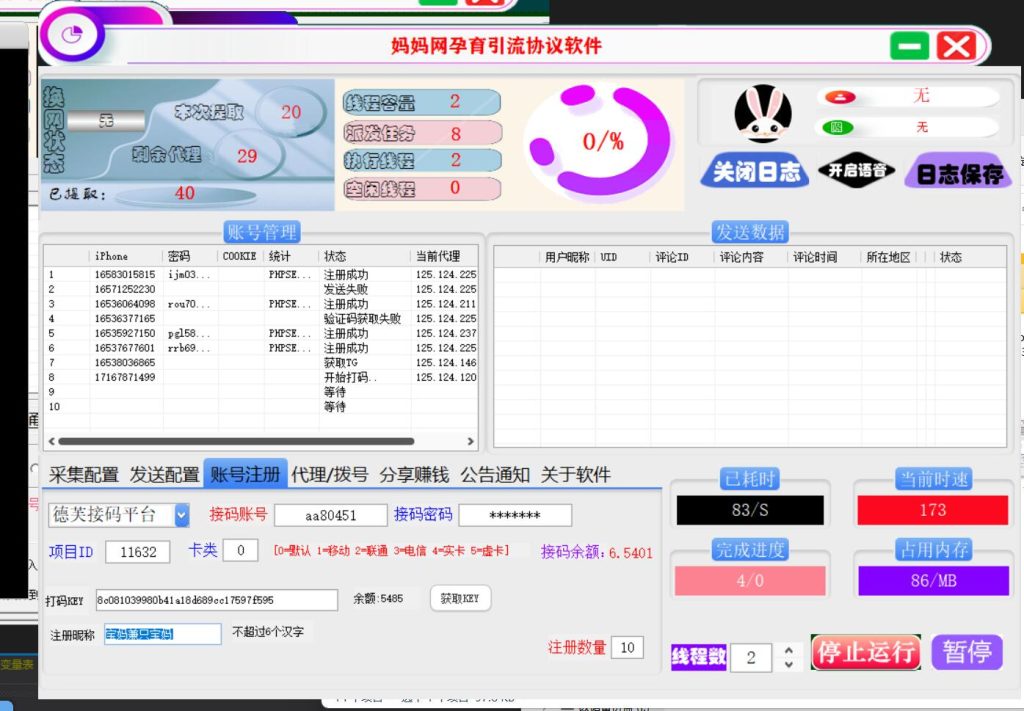Click the 完成进度 progress bar
The height and width of the screenshot is (711, 1024).
pos(751,580)
